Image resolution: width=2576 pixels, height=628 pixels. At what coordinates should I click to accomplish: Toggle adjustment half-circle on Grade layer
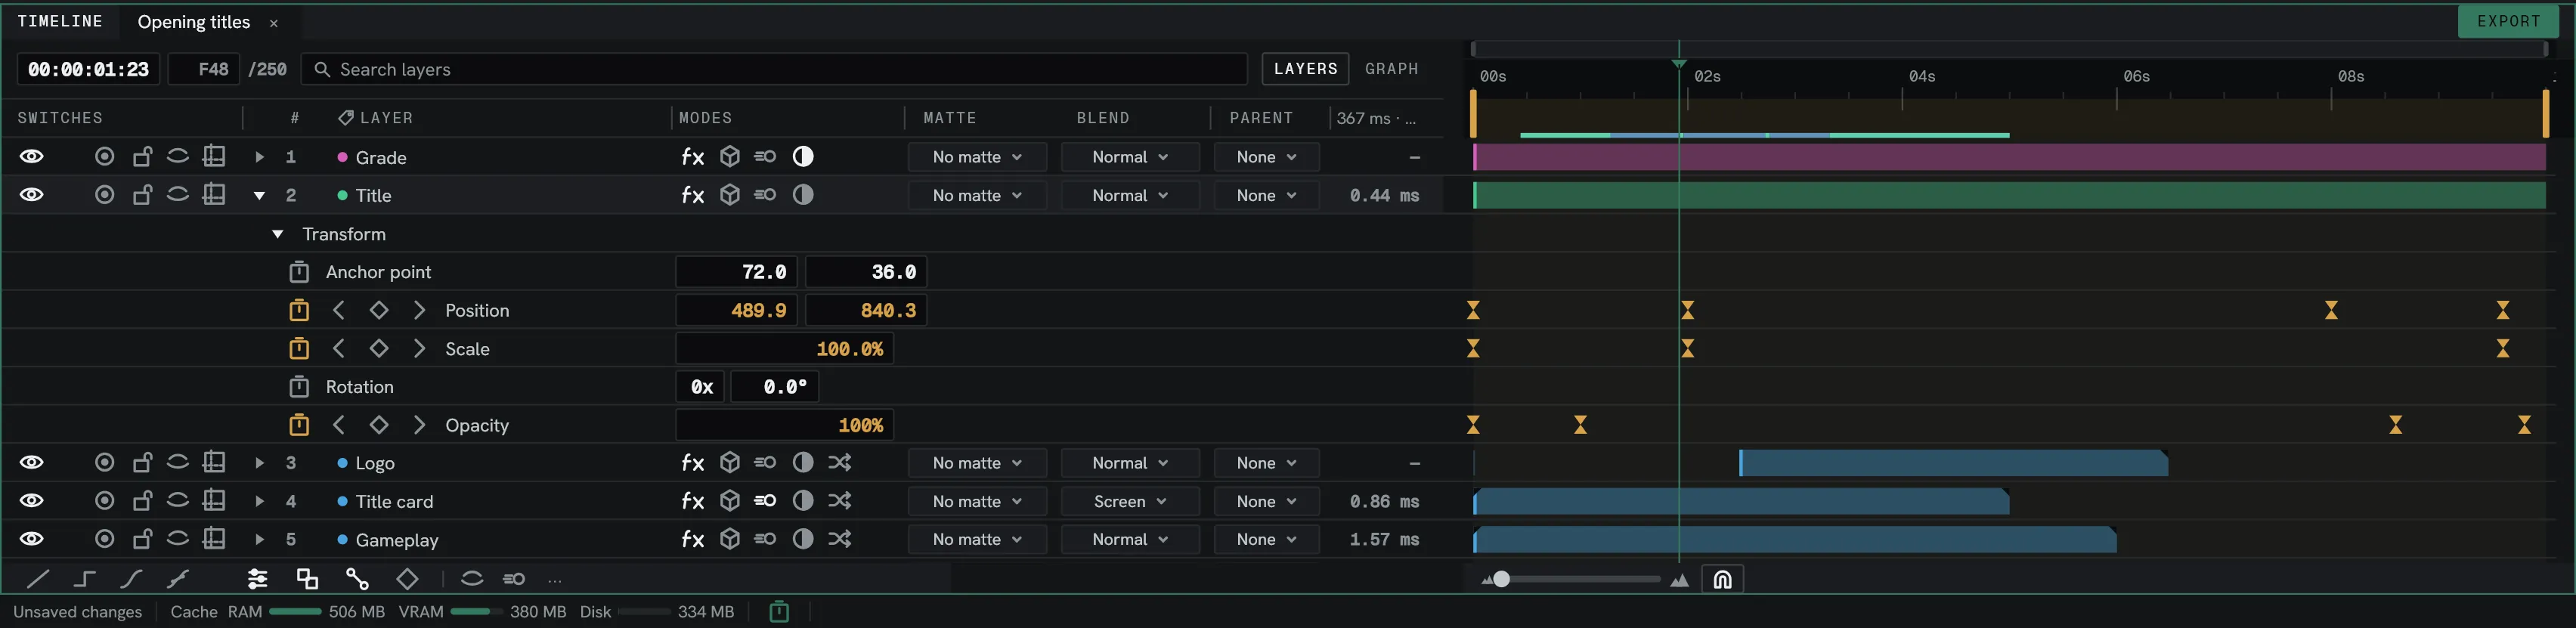click(803, 156)
